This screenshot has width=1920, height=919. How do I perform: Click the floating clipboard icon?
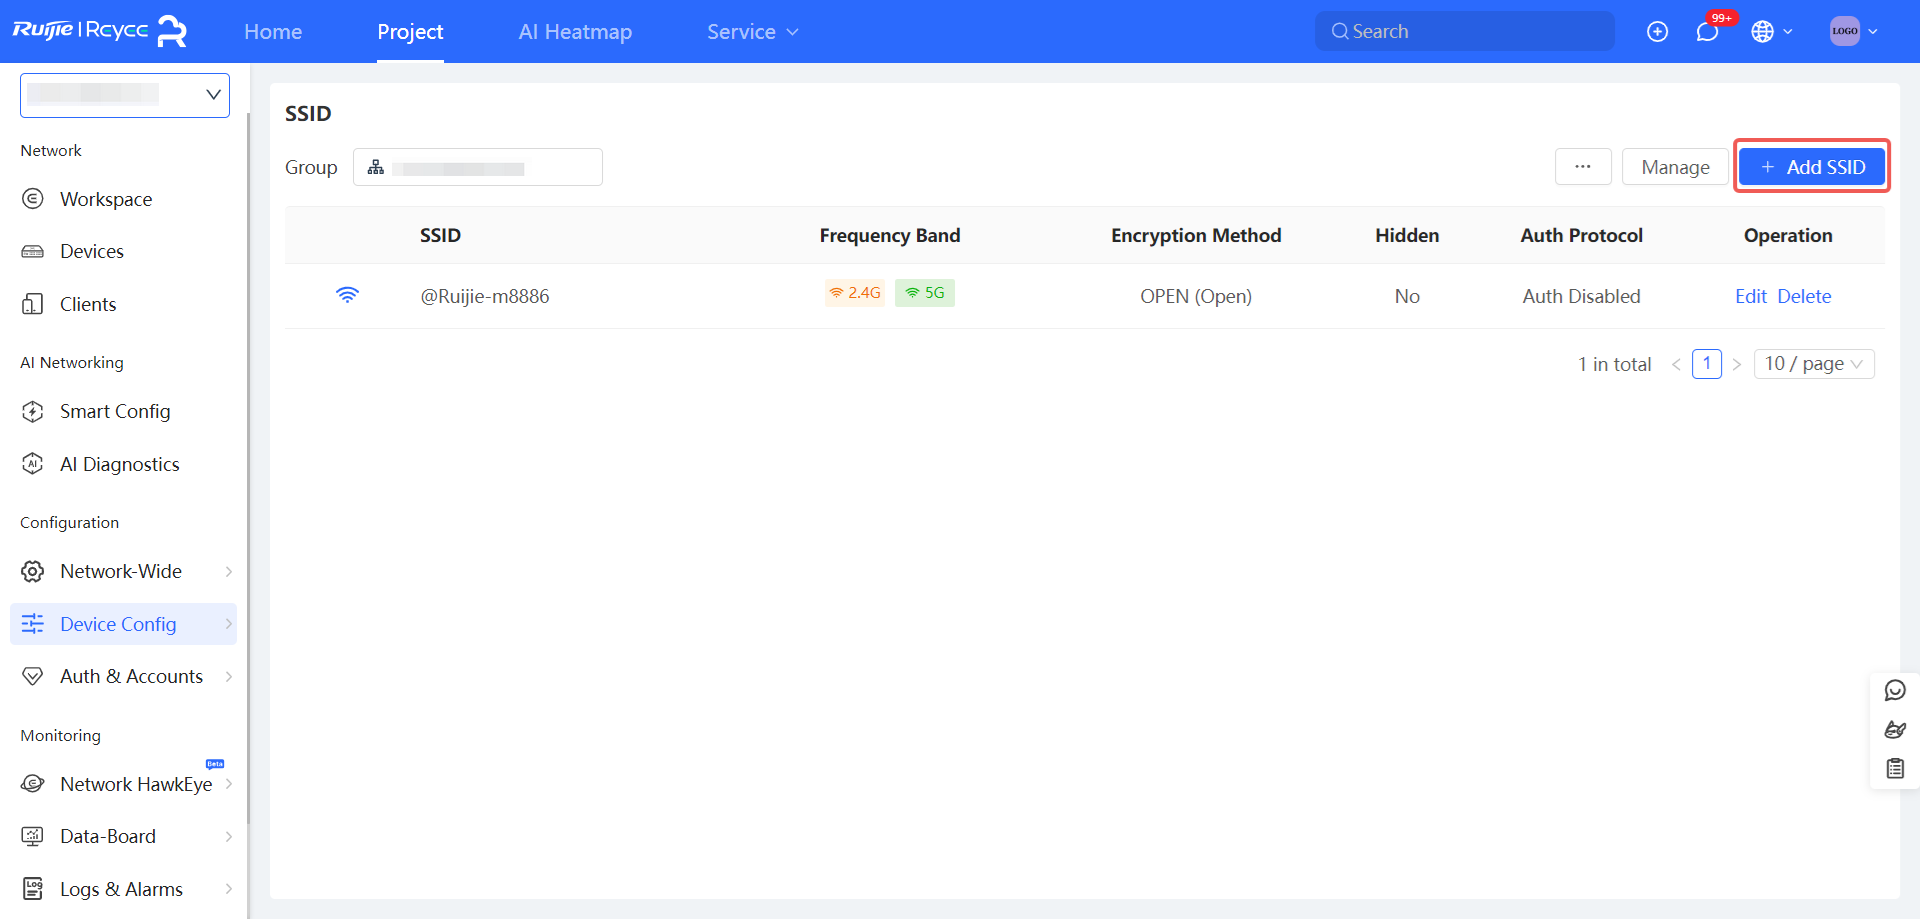[x=1894, y=768]
